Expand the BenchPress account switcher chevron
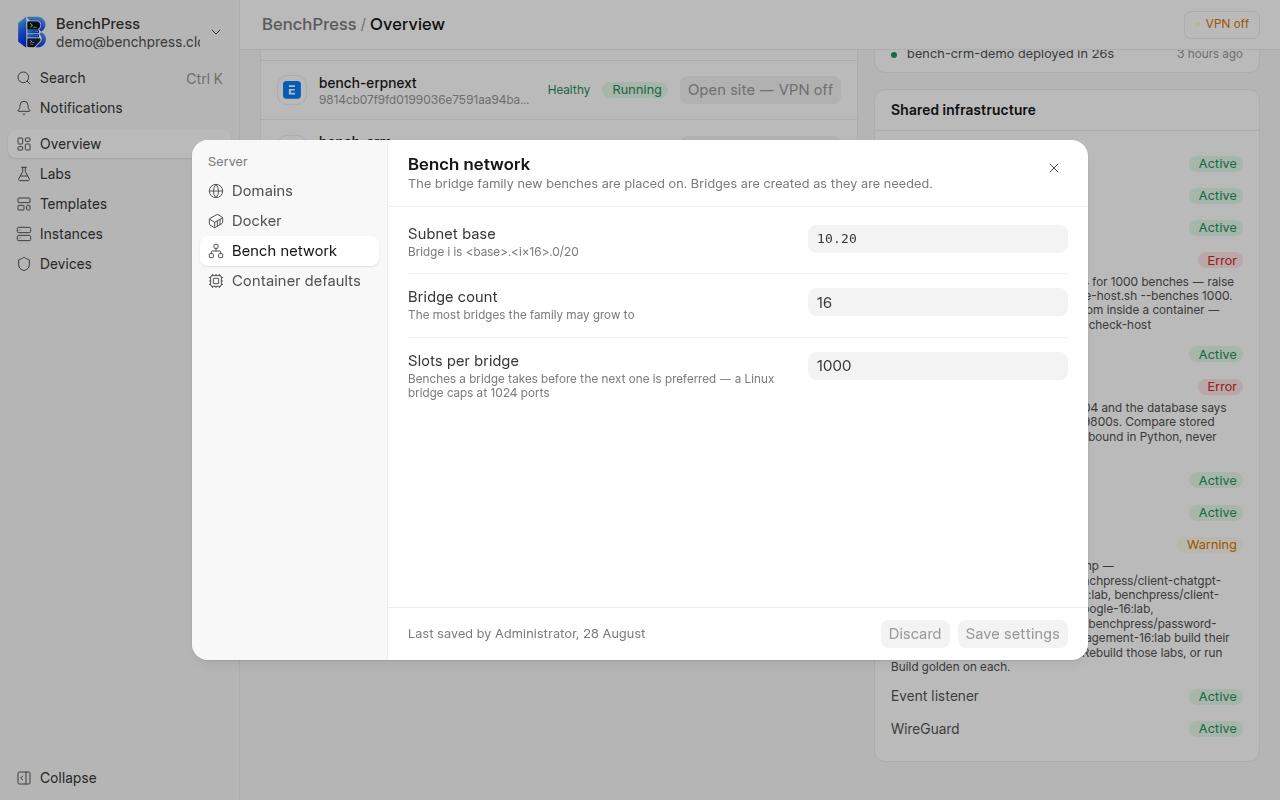Viewport: 1280px width, 800px height. (x=216, y=32)
